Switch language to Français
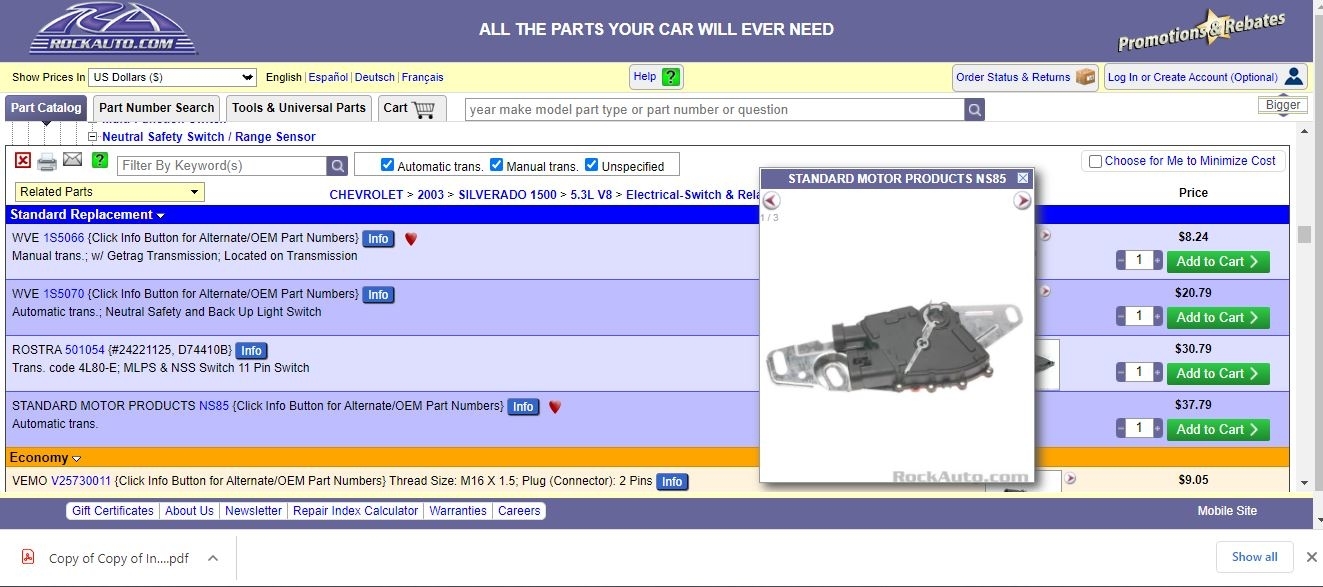The height and width of the screenshot is (587, 1323). point(422,77)
